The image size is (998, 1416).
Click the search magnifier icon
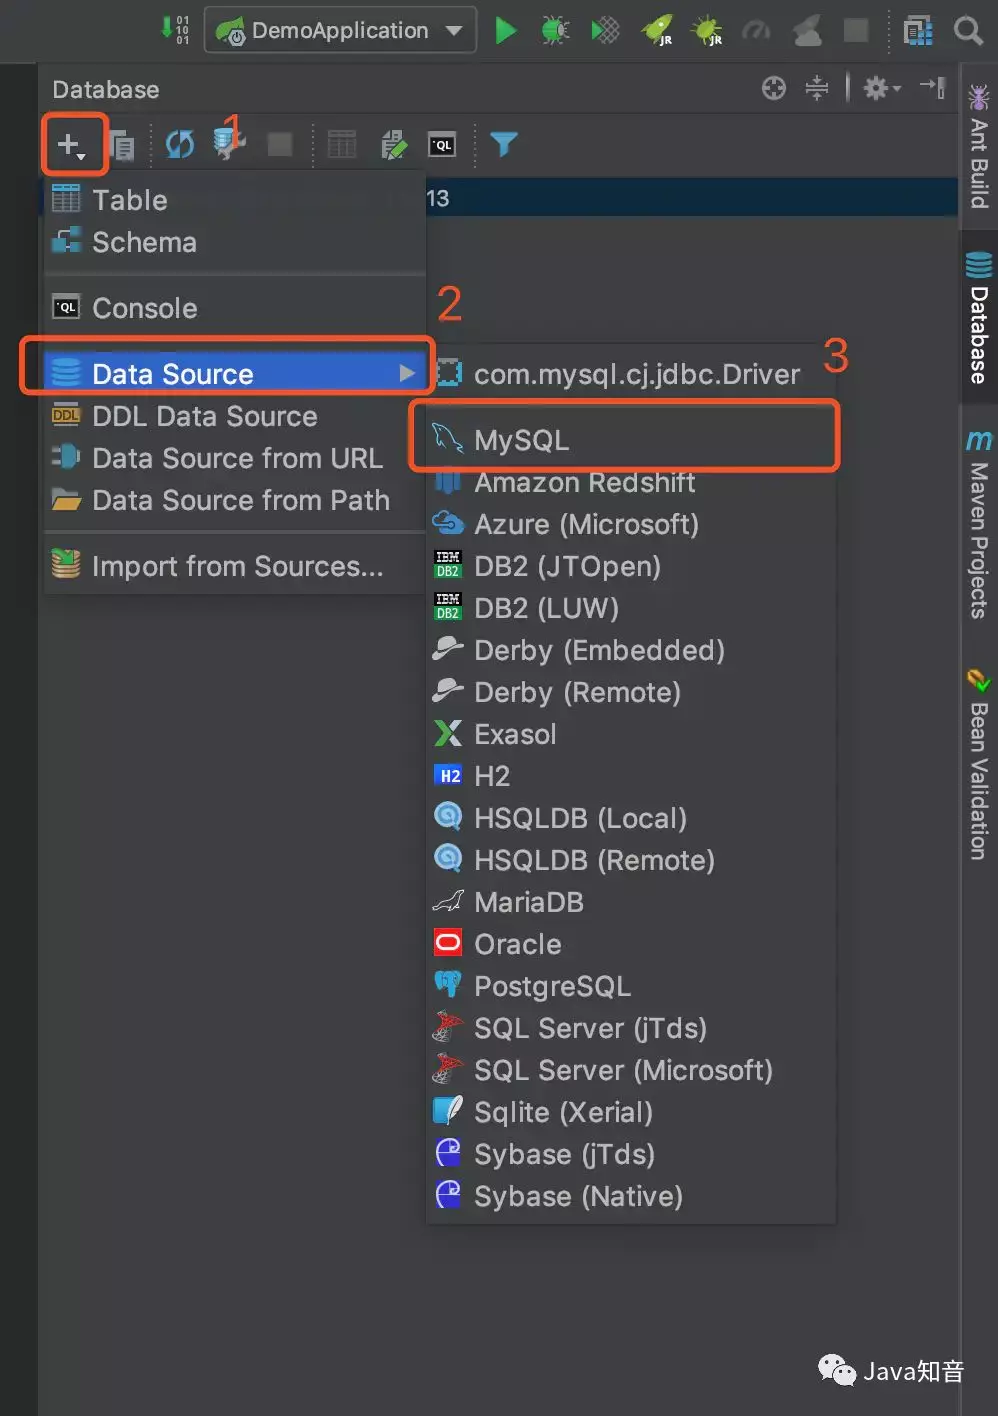pos(968,31)
